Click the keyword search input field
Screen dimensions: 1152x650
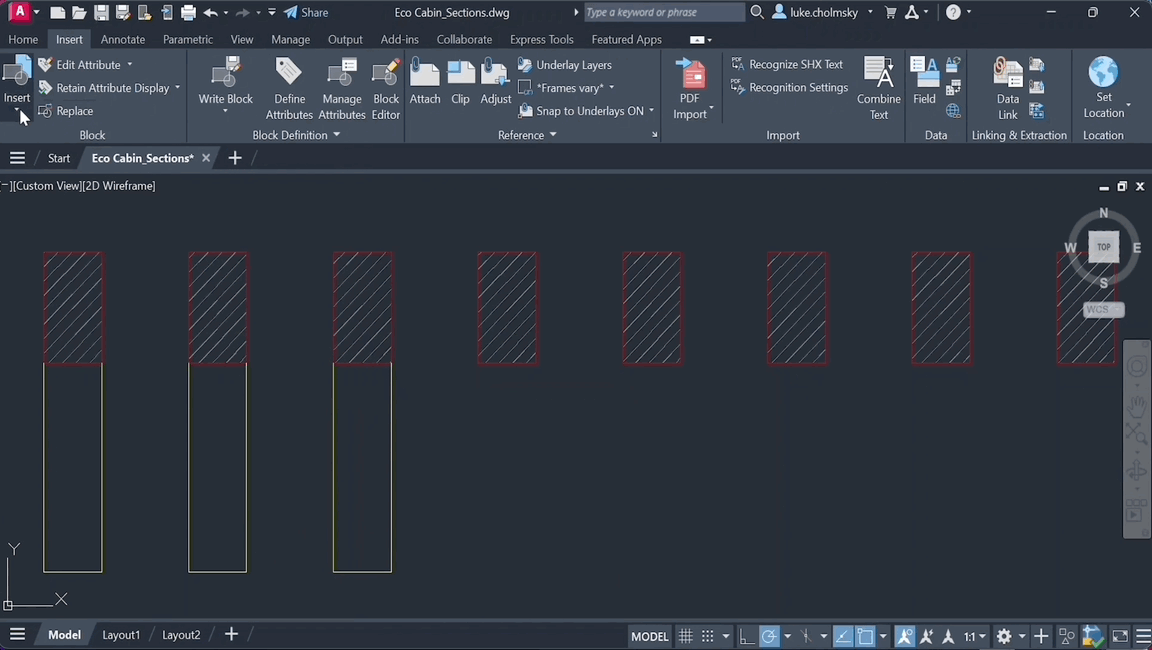(x=664, y=12)
